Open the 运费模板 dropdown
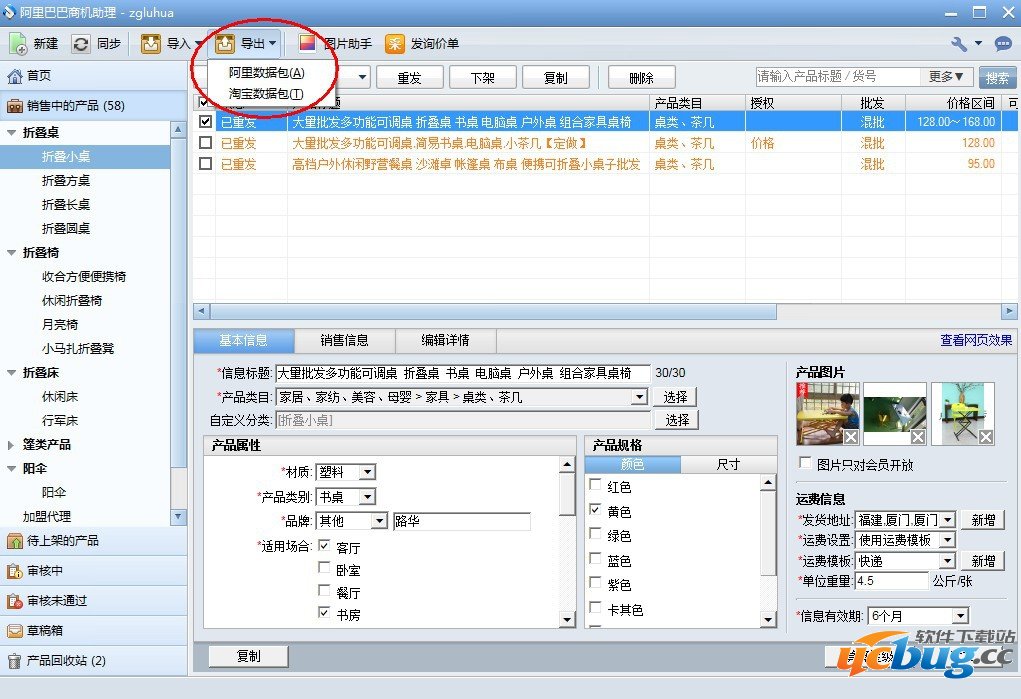This screenshot has height=699, width=1021. tap(948, 561)
